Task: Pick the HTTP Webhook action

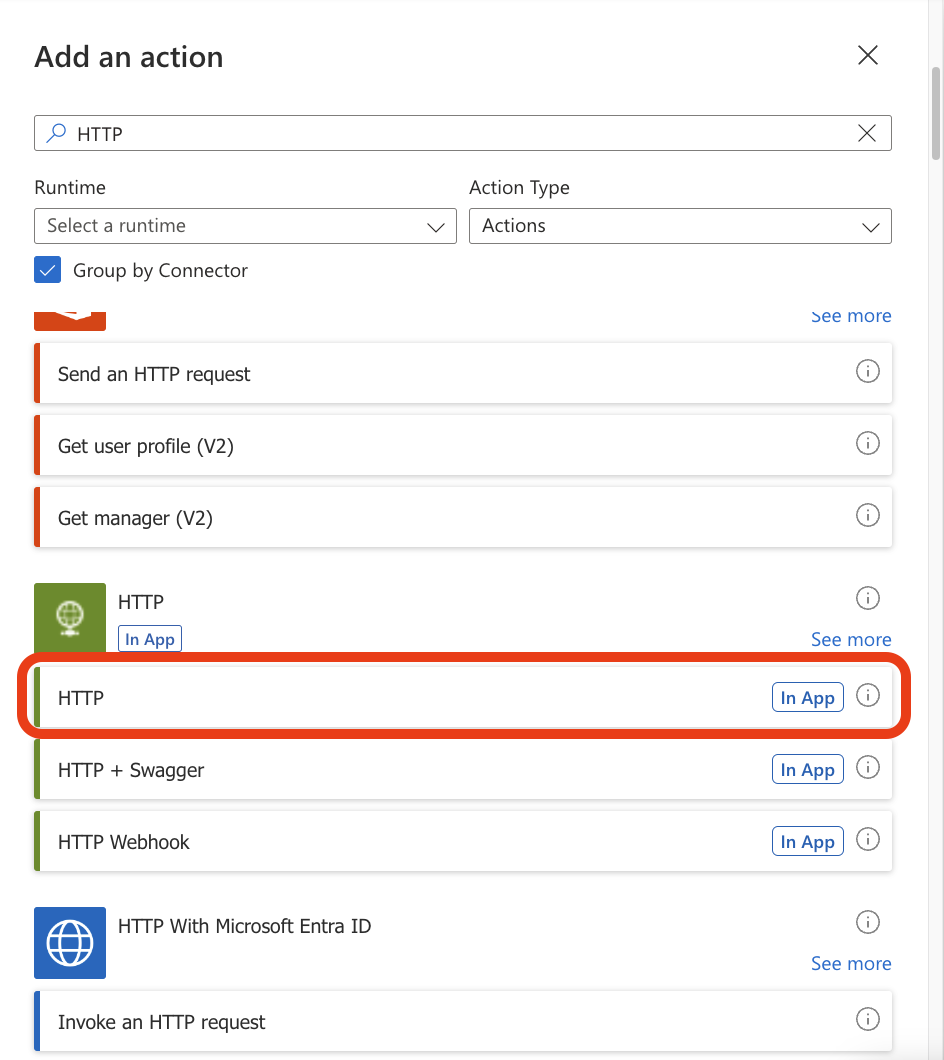Action: pos(400,842)
